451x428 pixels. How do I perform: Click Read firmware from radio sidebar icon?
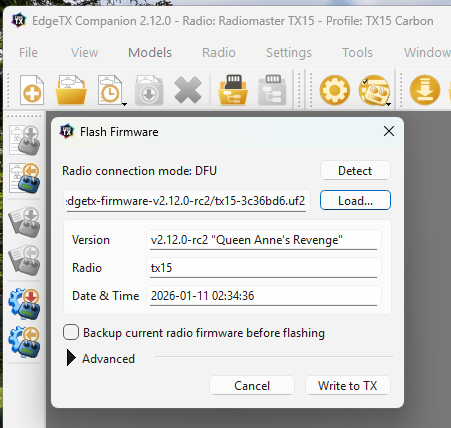(24, 342)
